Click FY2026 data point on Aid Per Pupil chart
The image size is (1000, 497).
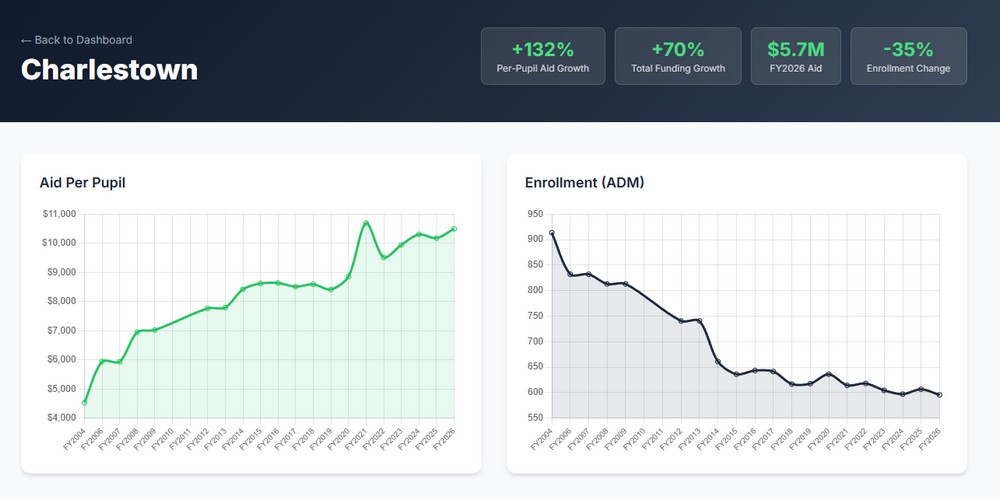454,229
